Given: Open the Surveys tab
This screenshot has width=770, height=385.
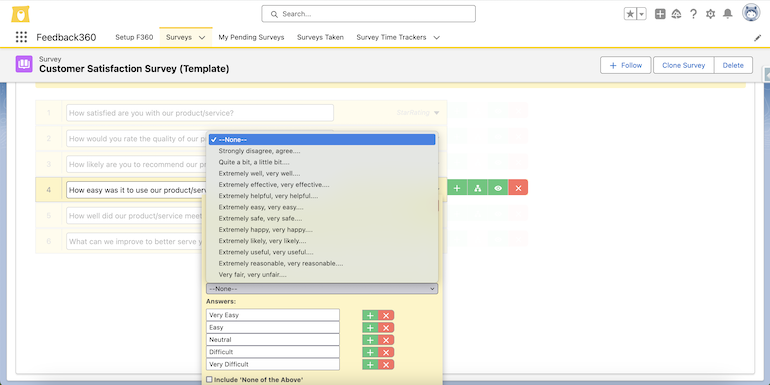Looking at the screenshot, I should (179, 37).
